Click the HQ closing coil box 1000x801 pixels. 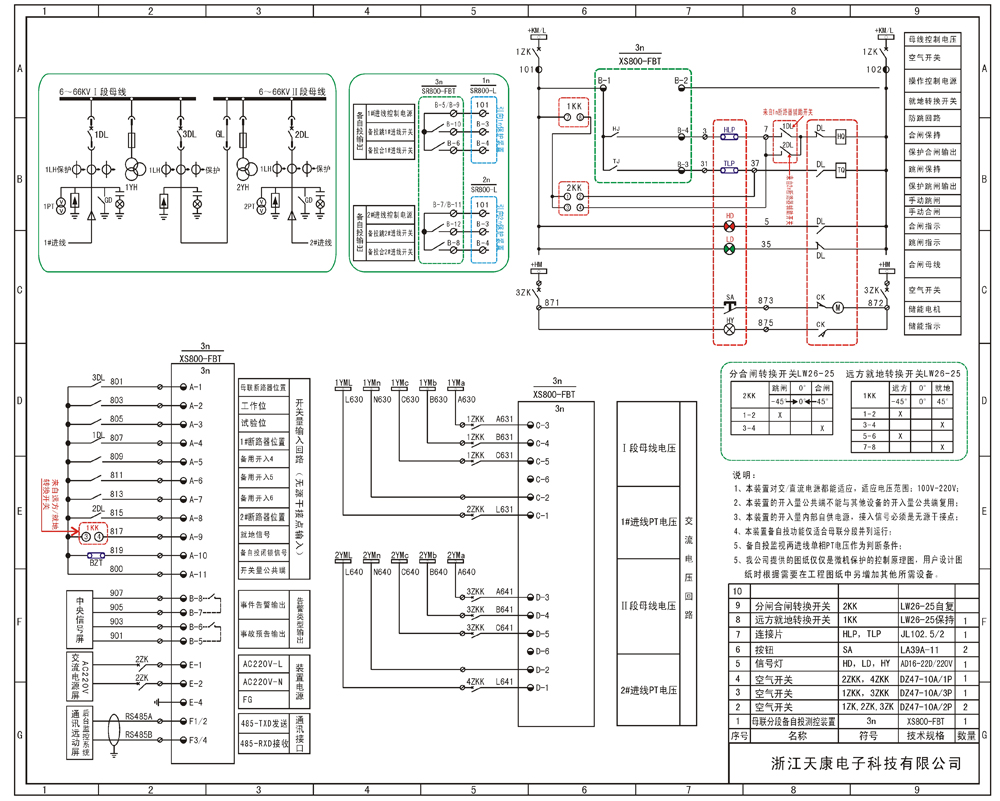840,136
